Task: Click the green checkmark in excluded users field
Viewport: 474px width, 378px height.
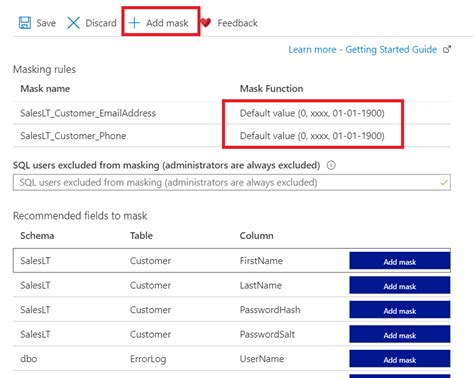Action: pyautogui.click(x=444, y=182)
